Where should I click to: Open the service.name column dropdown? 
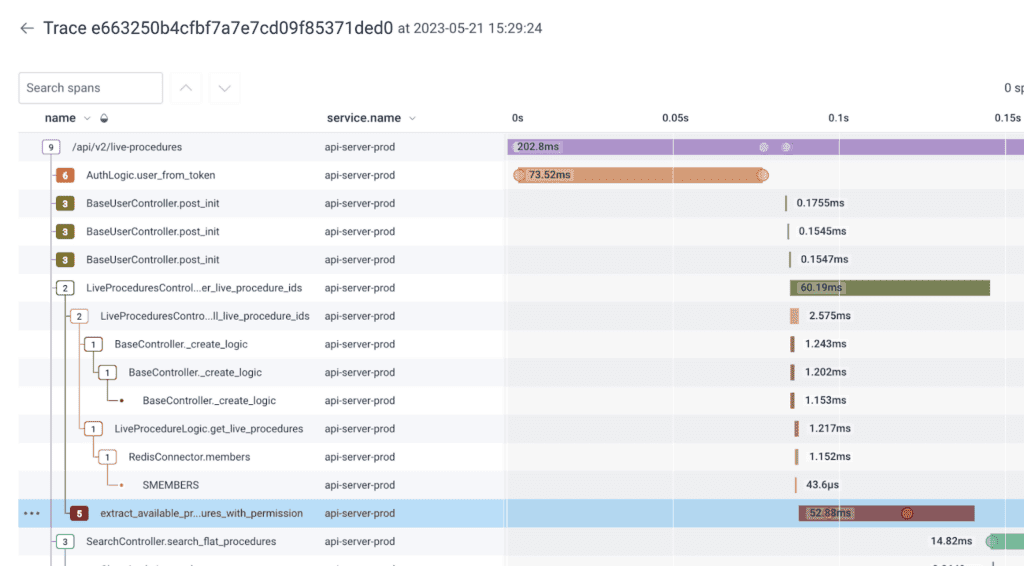412,118
